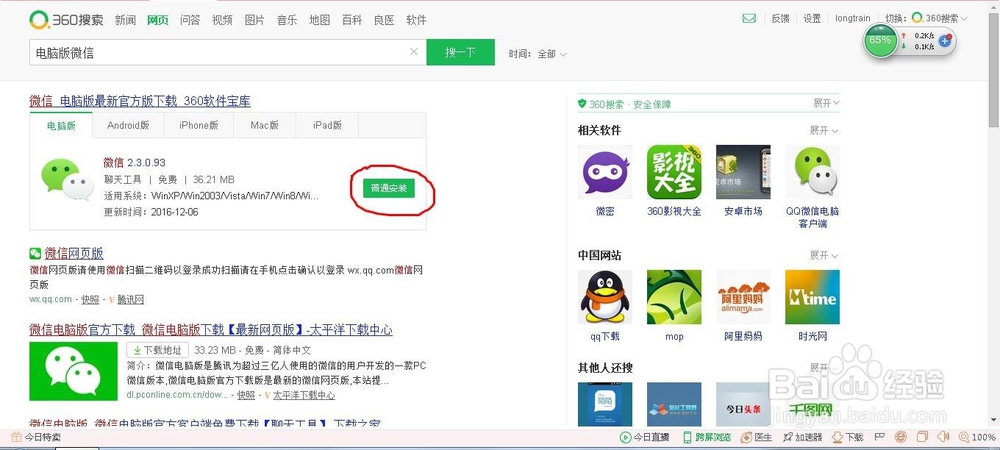Select the iPhone版 tab
Image resolution: width=1000 pixels, height=450 pixels.
pyautogui.click(x=199, y=125)
